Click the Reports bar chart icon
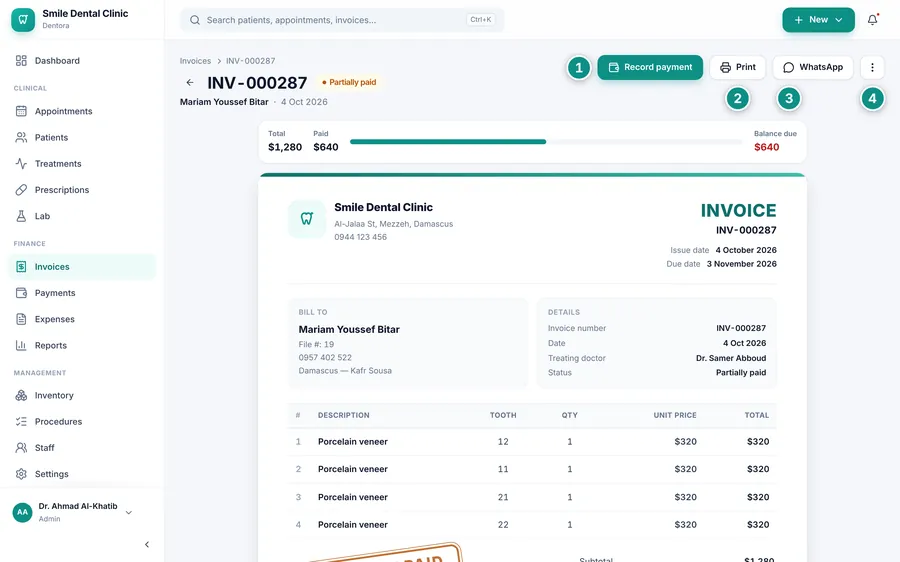The width and height of the screenshot is (900, 562). (21, 346)
